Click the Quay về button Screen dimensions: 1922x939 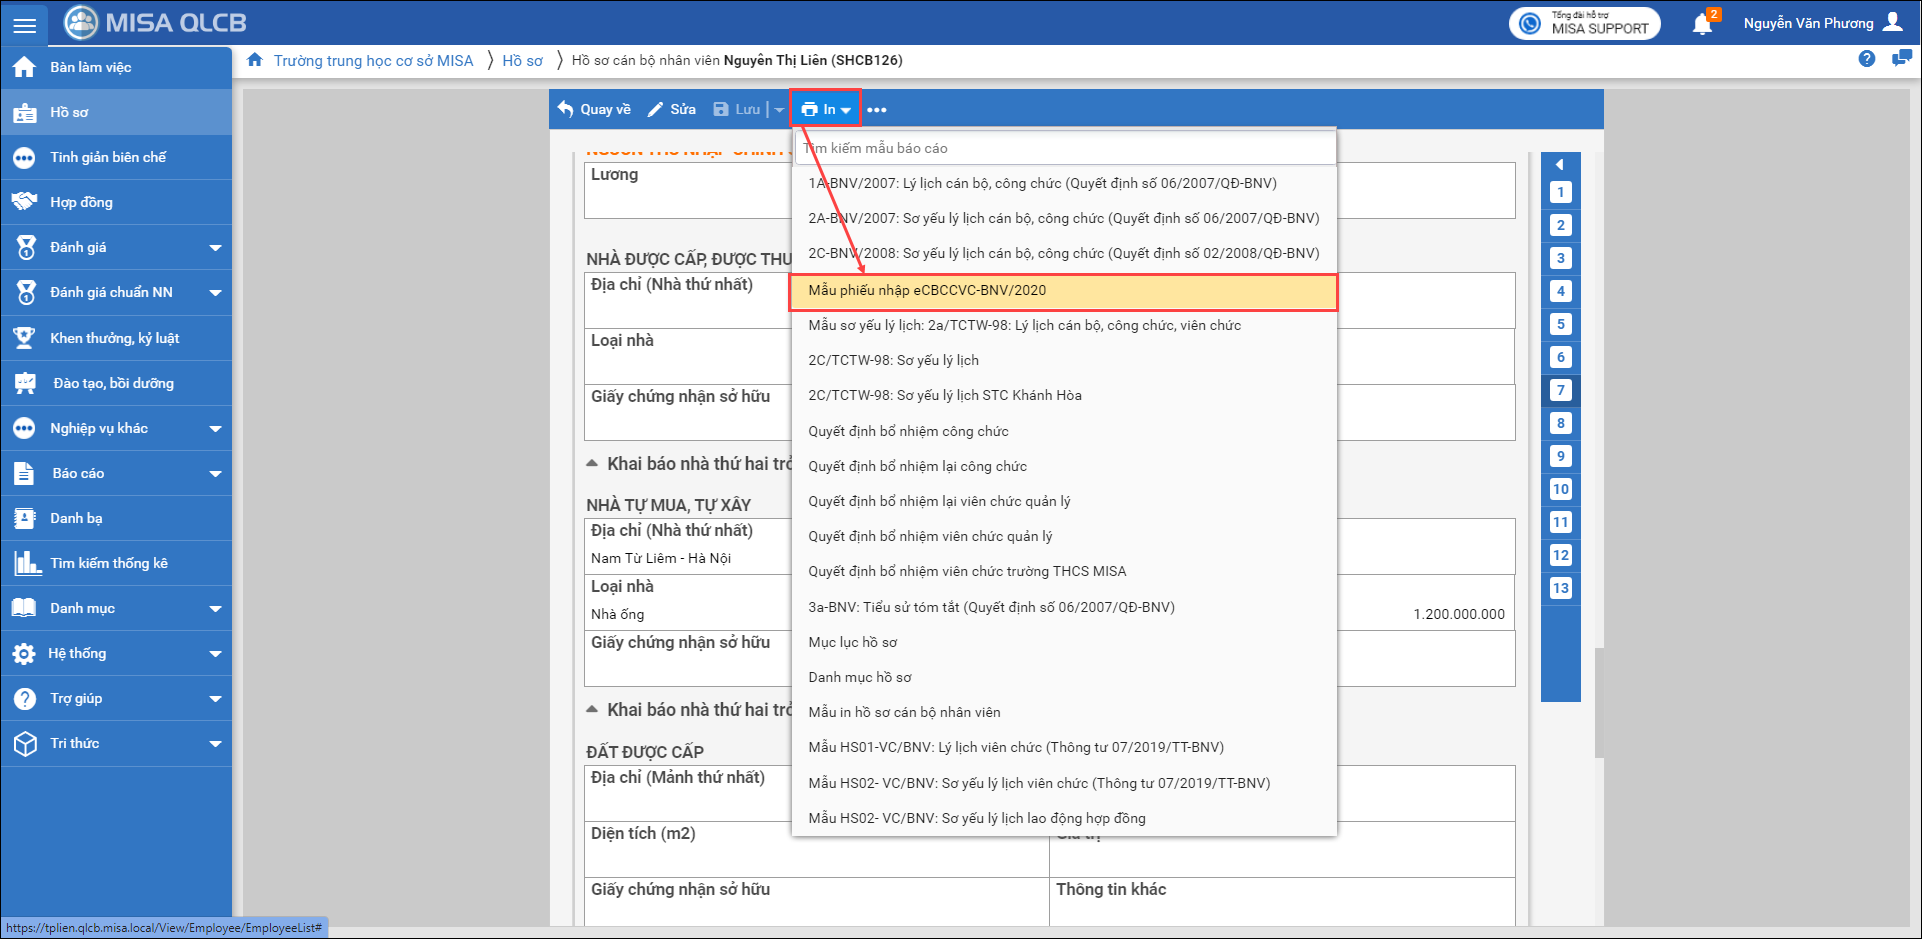(x=594, y=109)
